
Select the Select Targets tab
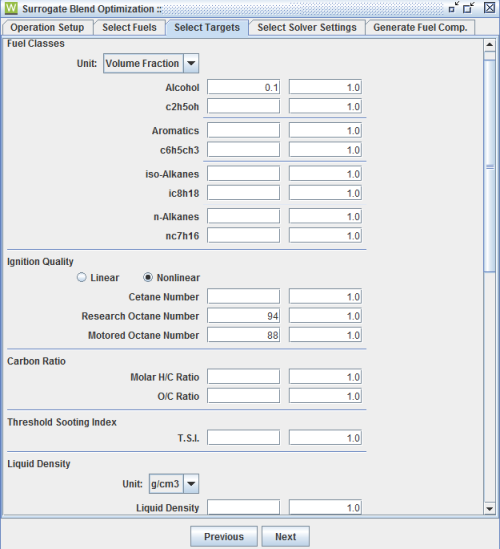[x=207, y=27]
